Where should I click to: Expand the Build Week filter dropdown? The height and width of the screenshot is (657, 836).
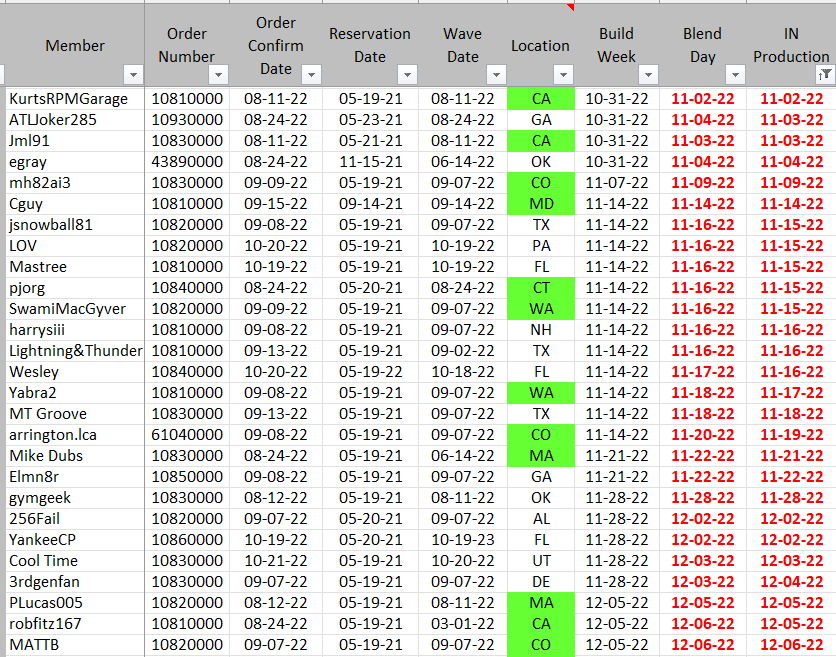pos(648,75)
